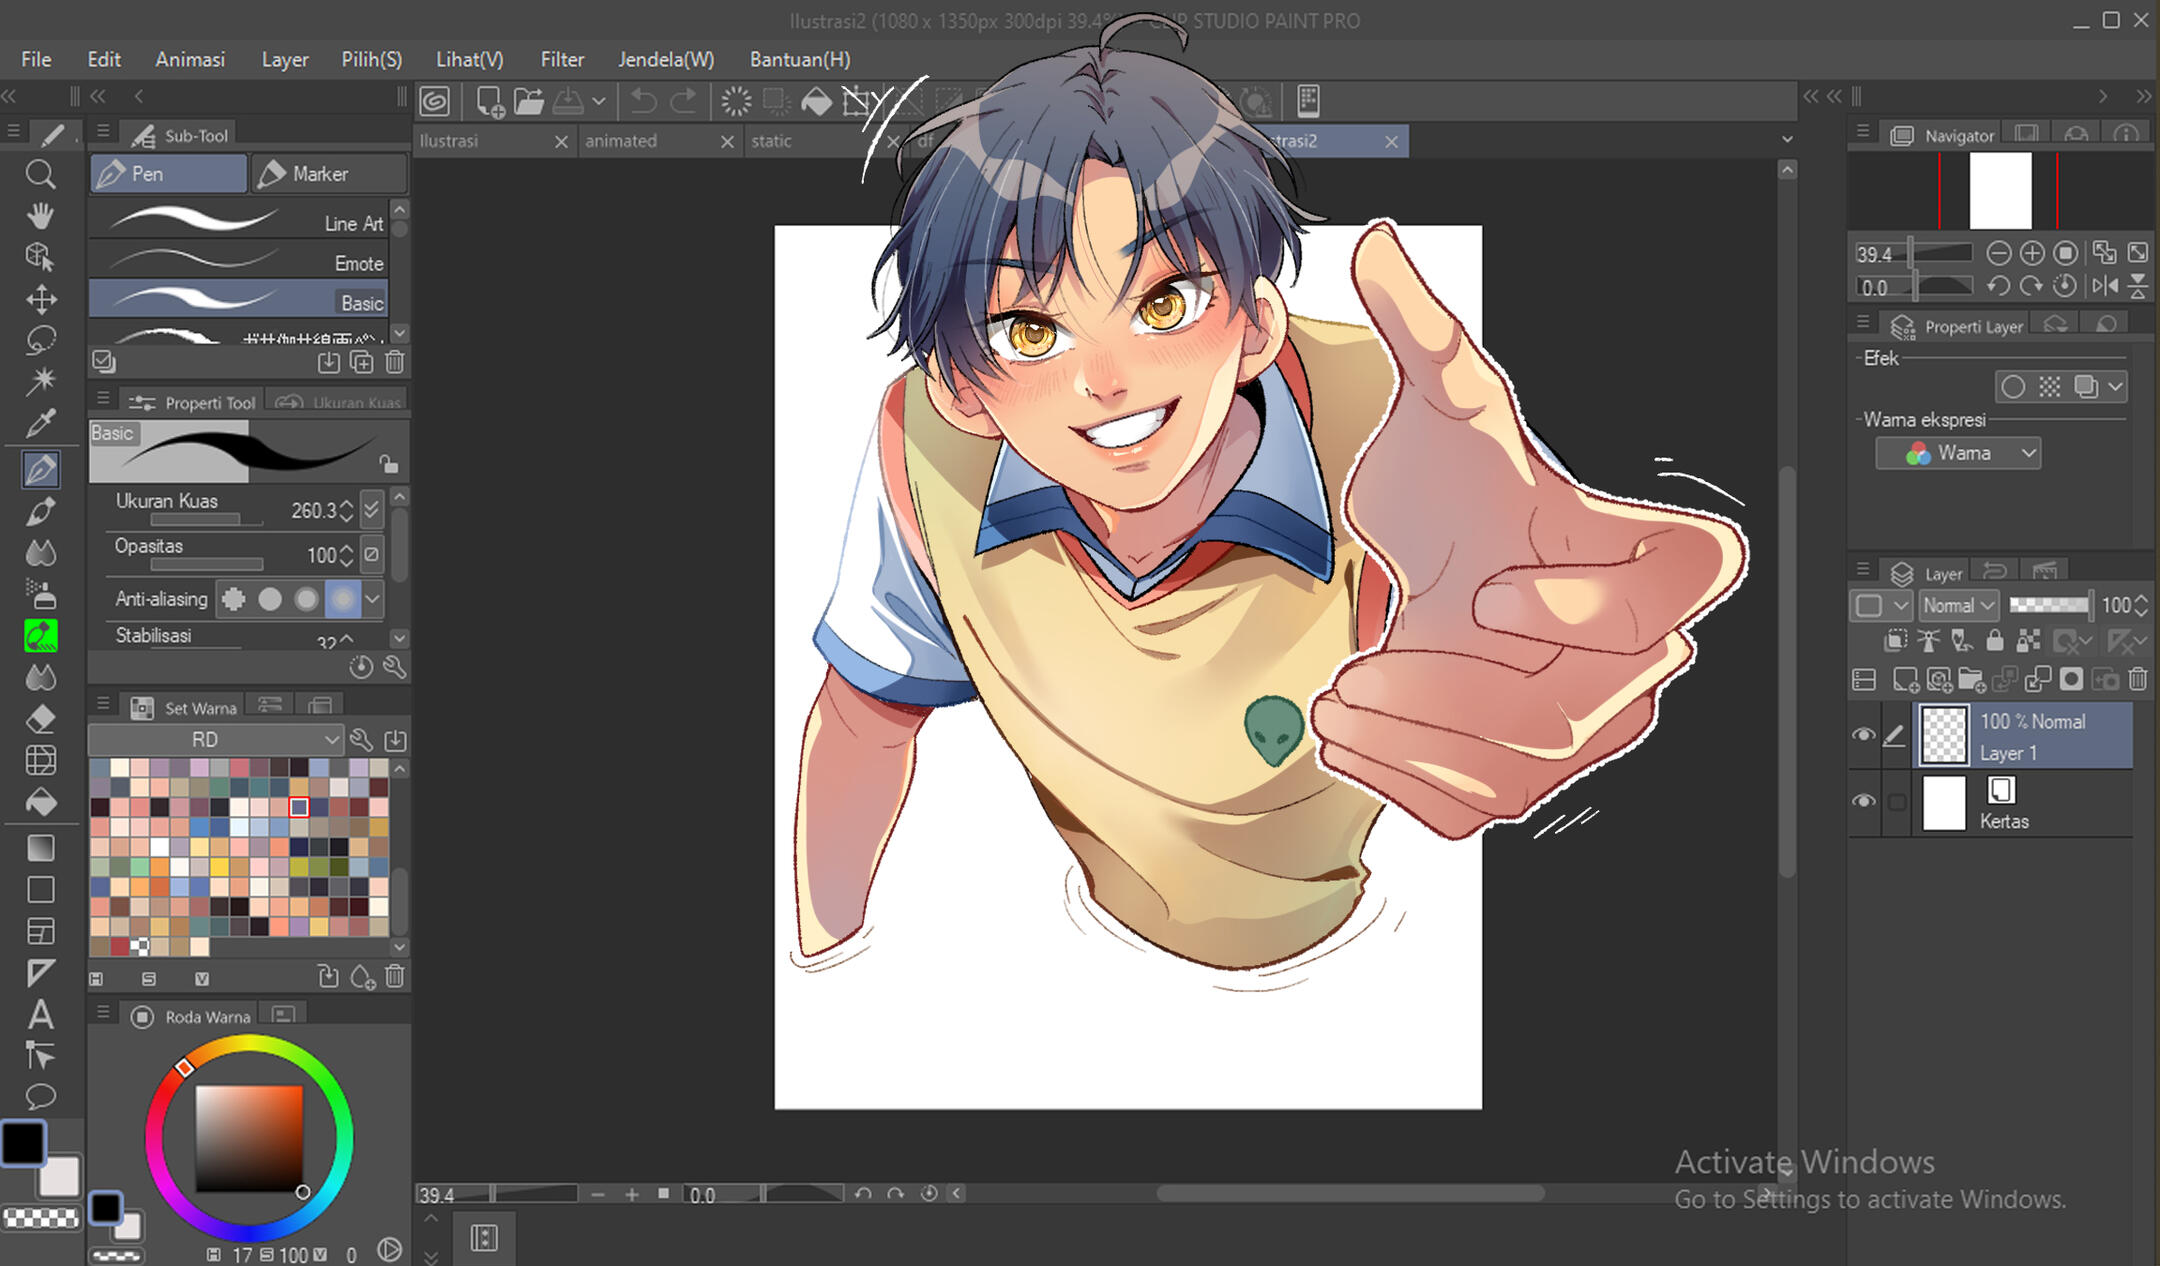Select the Eraser tool
The width and height of the screenshot is (2160, 1266).
coord(40,719)
